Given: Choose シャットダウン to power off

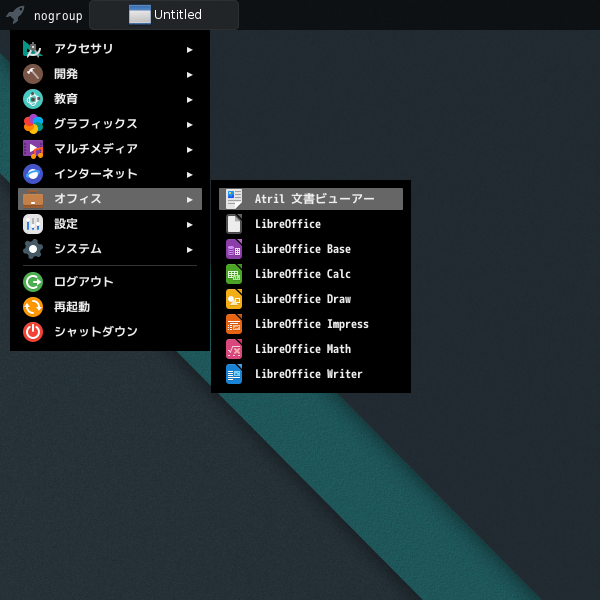Looking at the screenshot, I should tap(110, 332).
